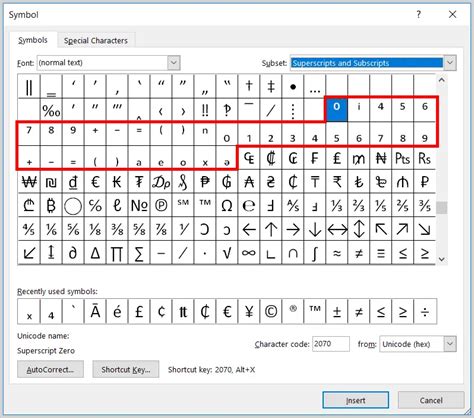Viewport: 474px width, 418px height.
Task: Click the 'Superscript Zero' Unicode name text
Action: (x=46, y=351)
